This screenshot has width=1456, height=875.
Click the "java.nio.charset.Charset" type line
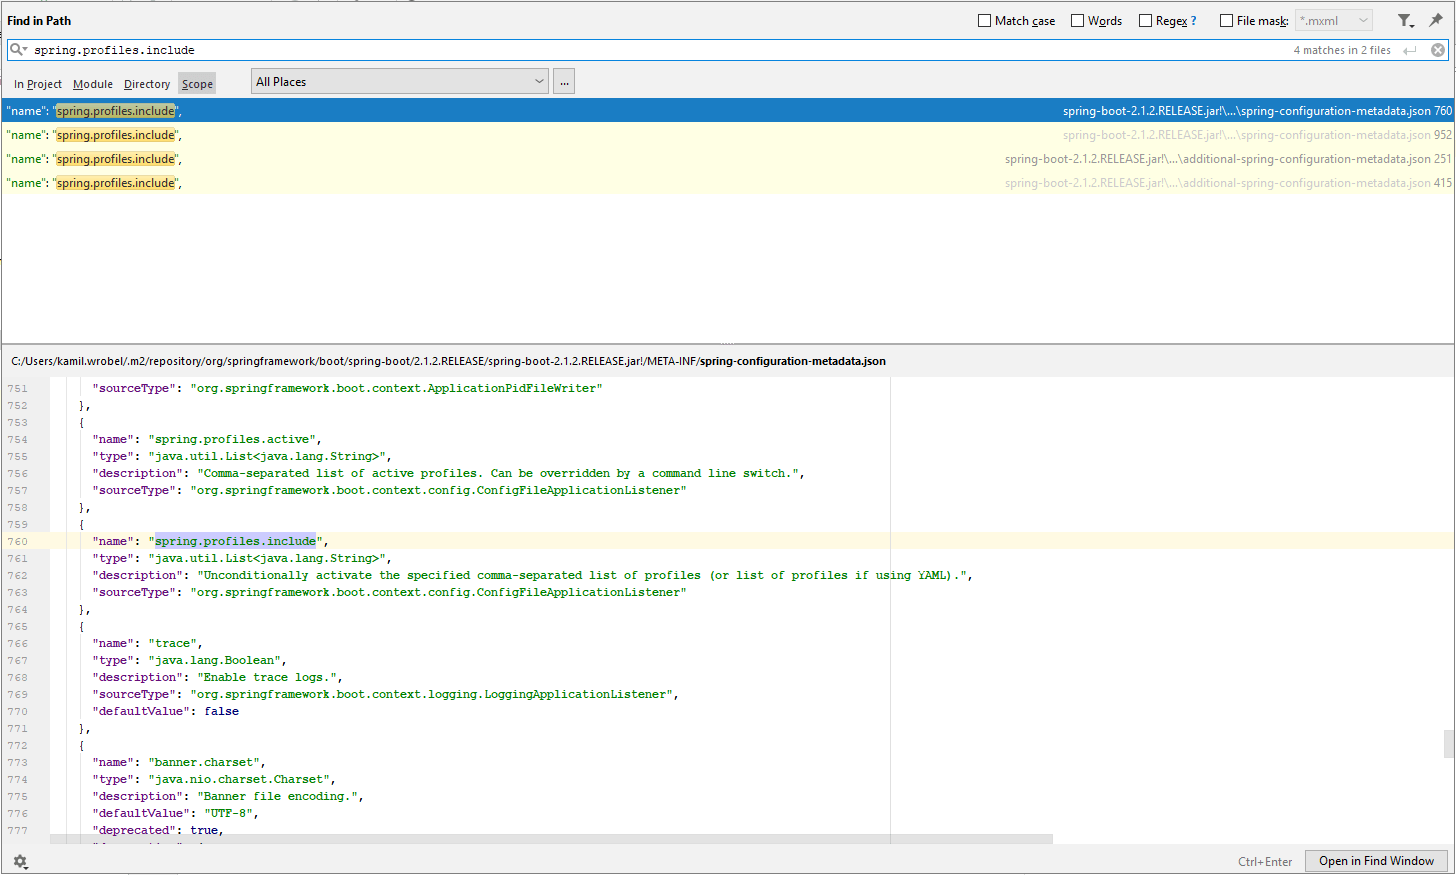tap(214, 779)
